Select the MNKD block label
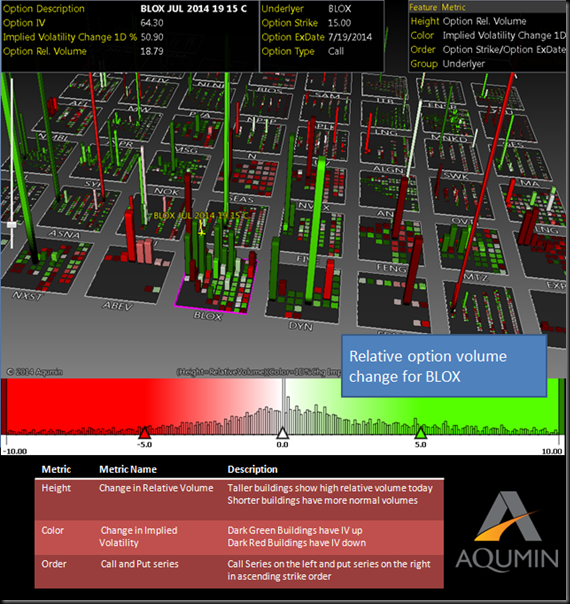The width and height of the screenshot is (570, 604). [x=449, y=138]
